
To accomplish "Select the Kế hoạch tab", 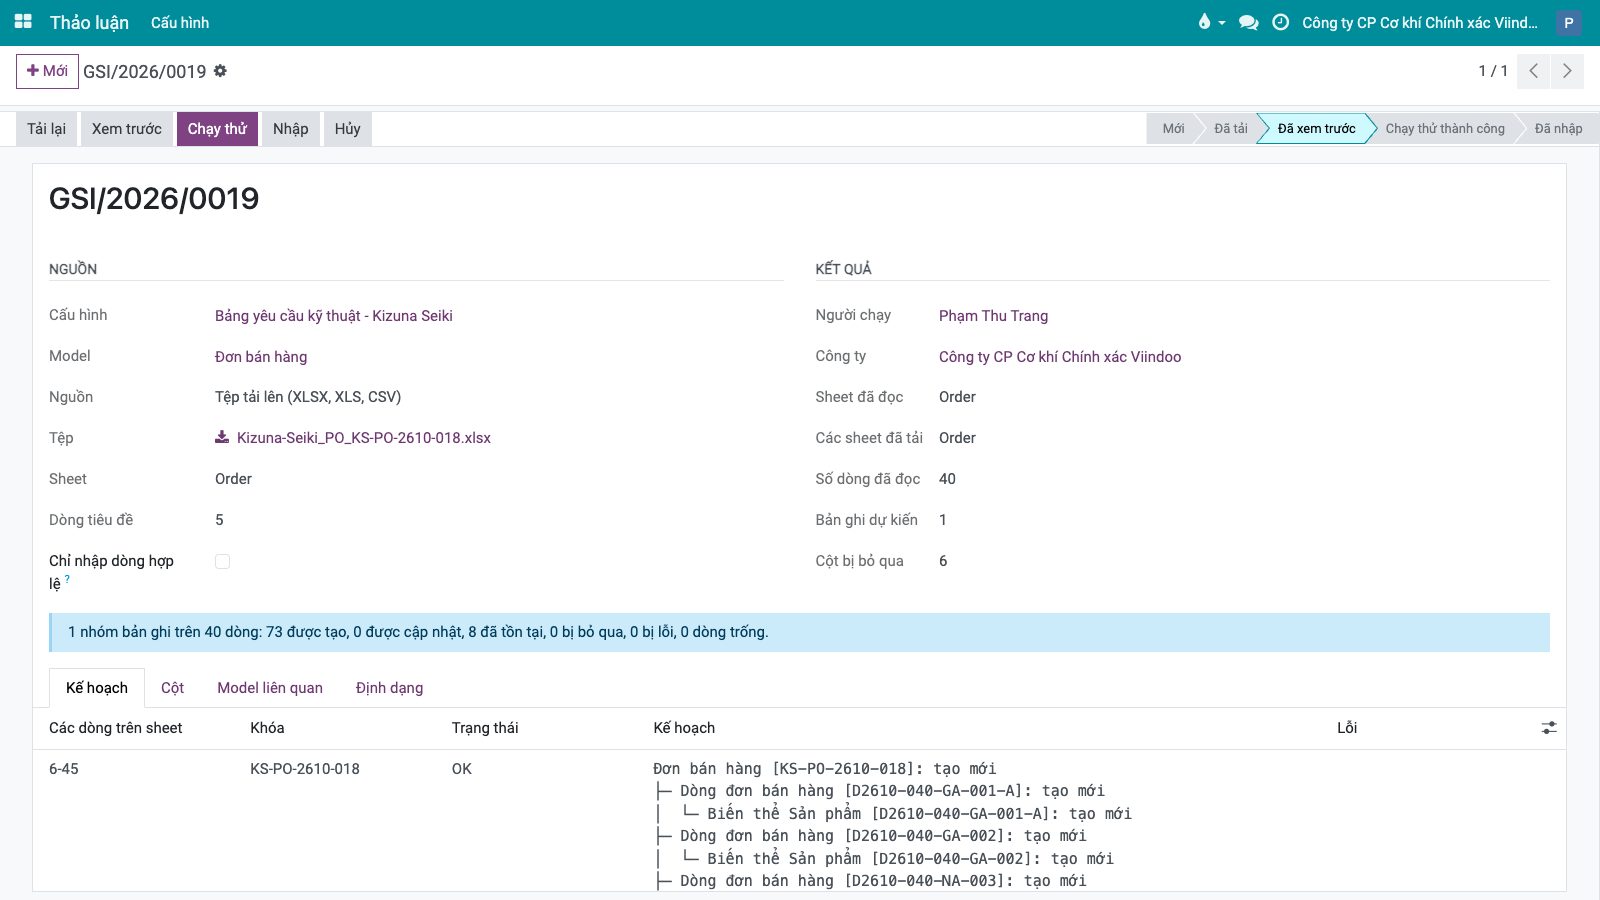I will 97,687.
